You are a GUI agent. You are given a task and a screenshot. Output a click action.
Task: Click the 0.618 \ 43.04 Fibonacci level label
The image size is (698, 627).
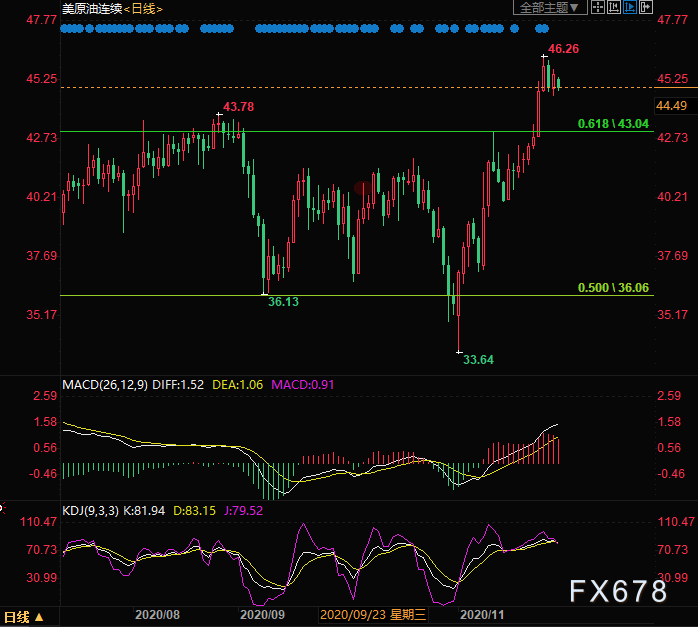click(613, 124)
